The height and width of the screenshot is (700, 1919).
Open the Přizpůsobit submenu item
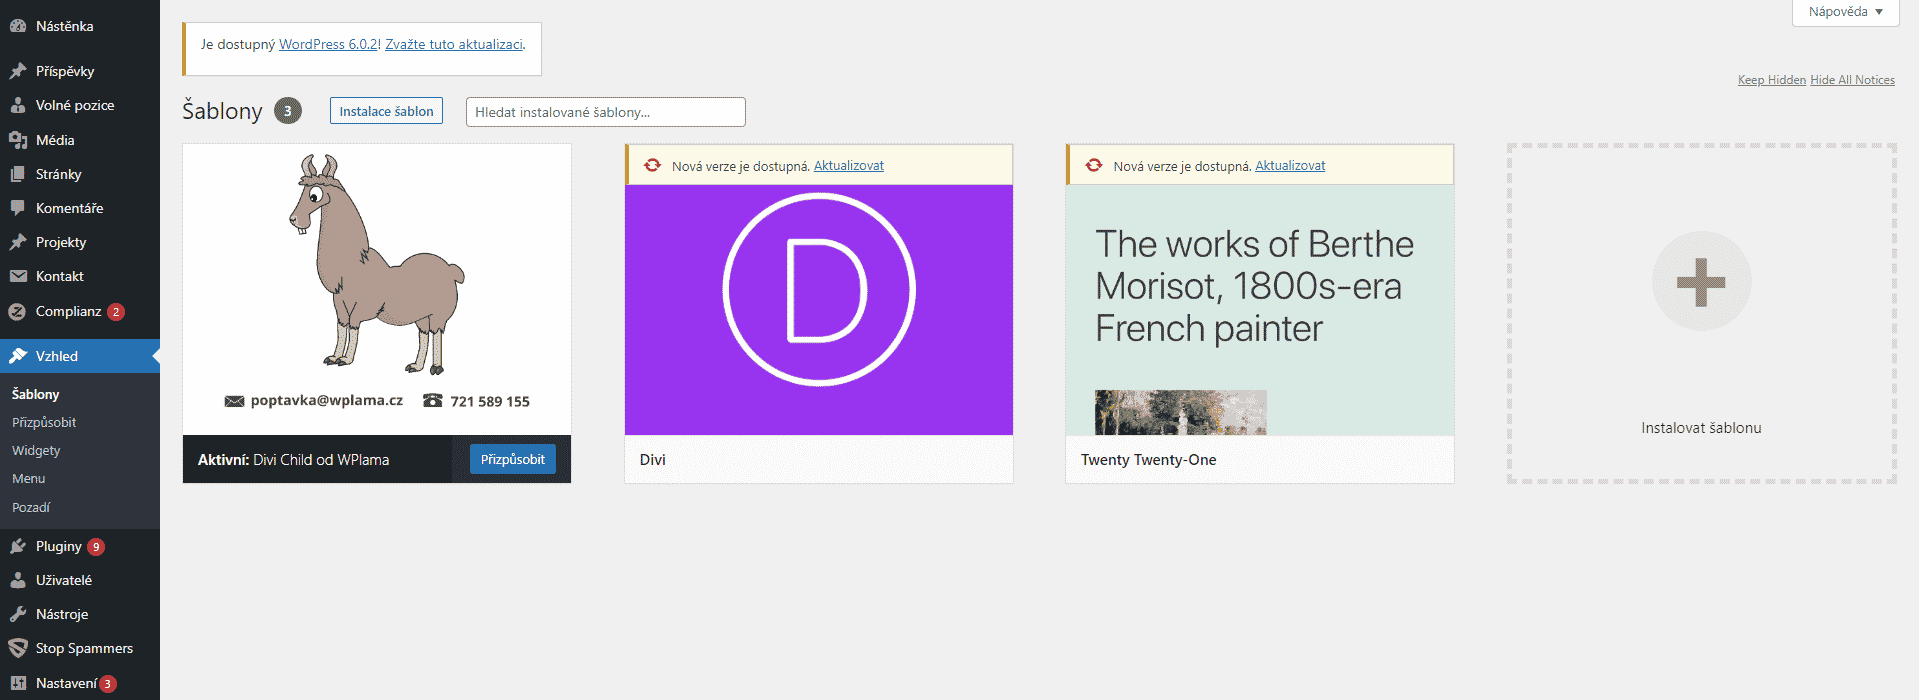click(44, 423)
